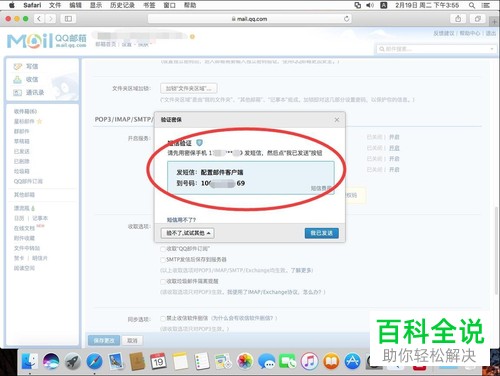Open the 通讯录 contacts icon in sidebar
Image resolution: width=500 pixels, height=376 pixels.
click(x=17, y=92)
